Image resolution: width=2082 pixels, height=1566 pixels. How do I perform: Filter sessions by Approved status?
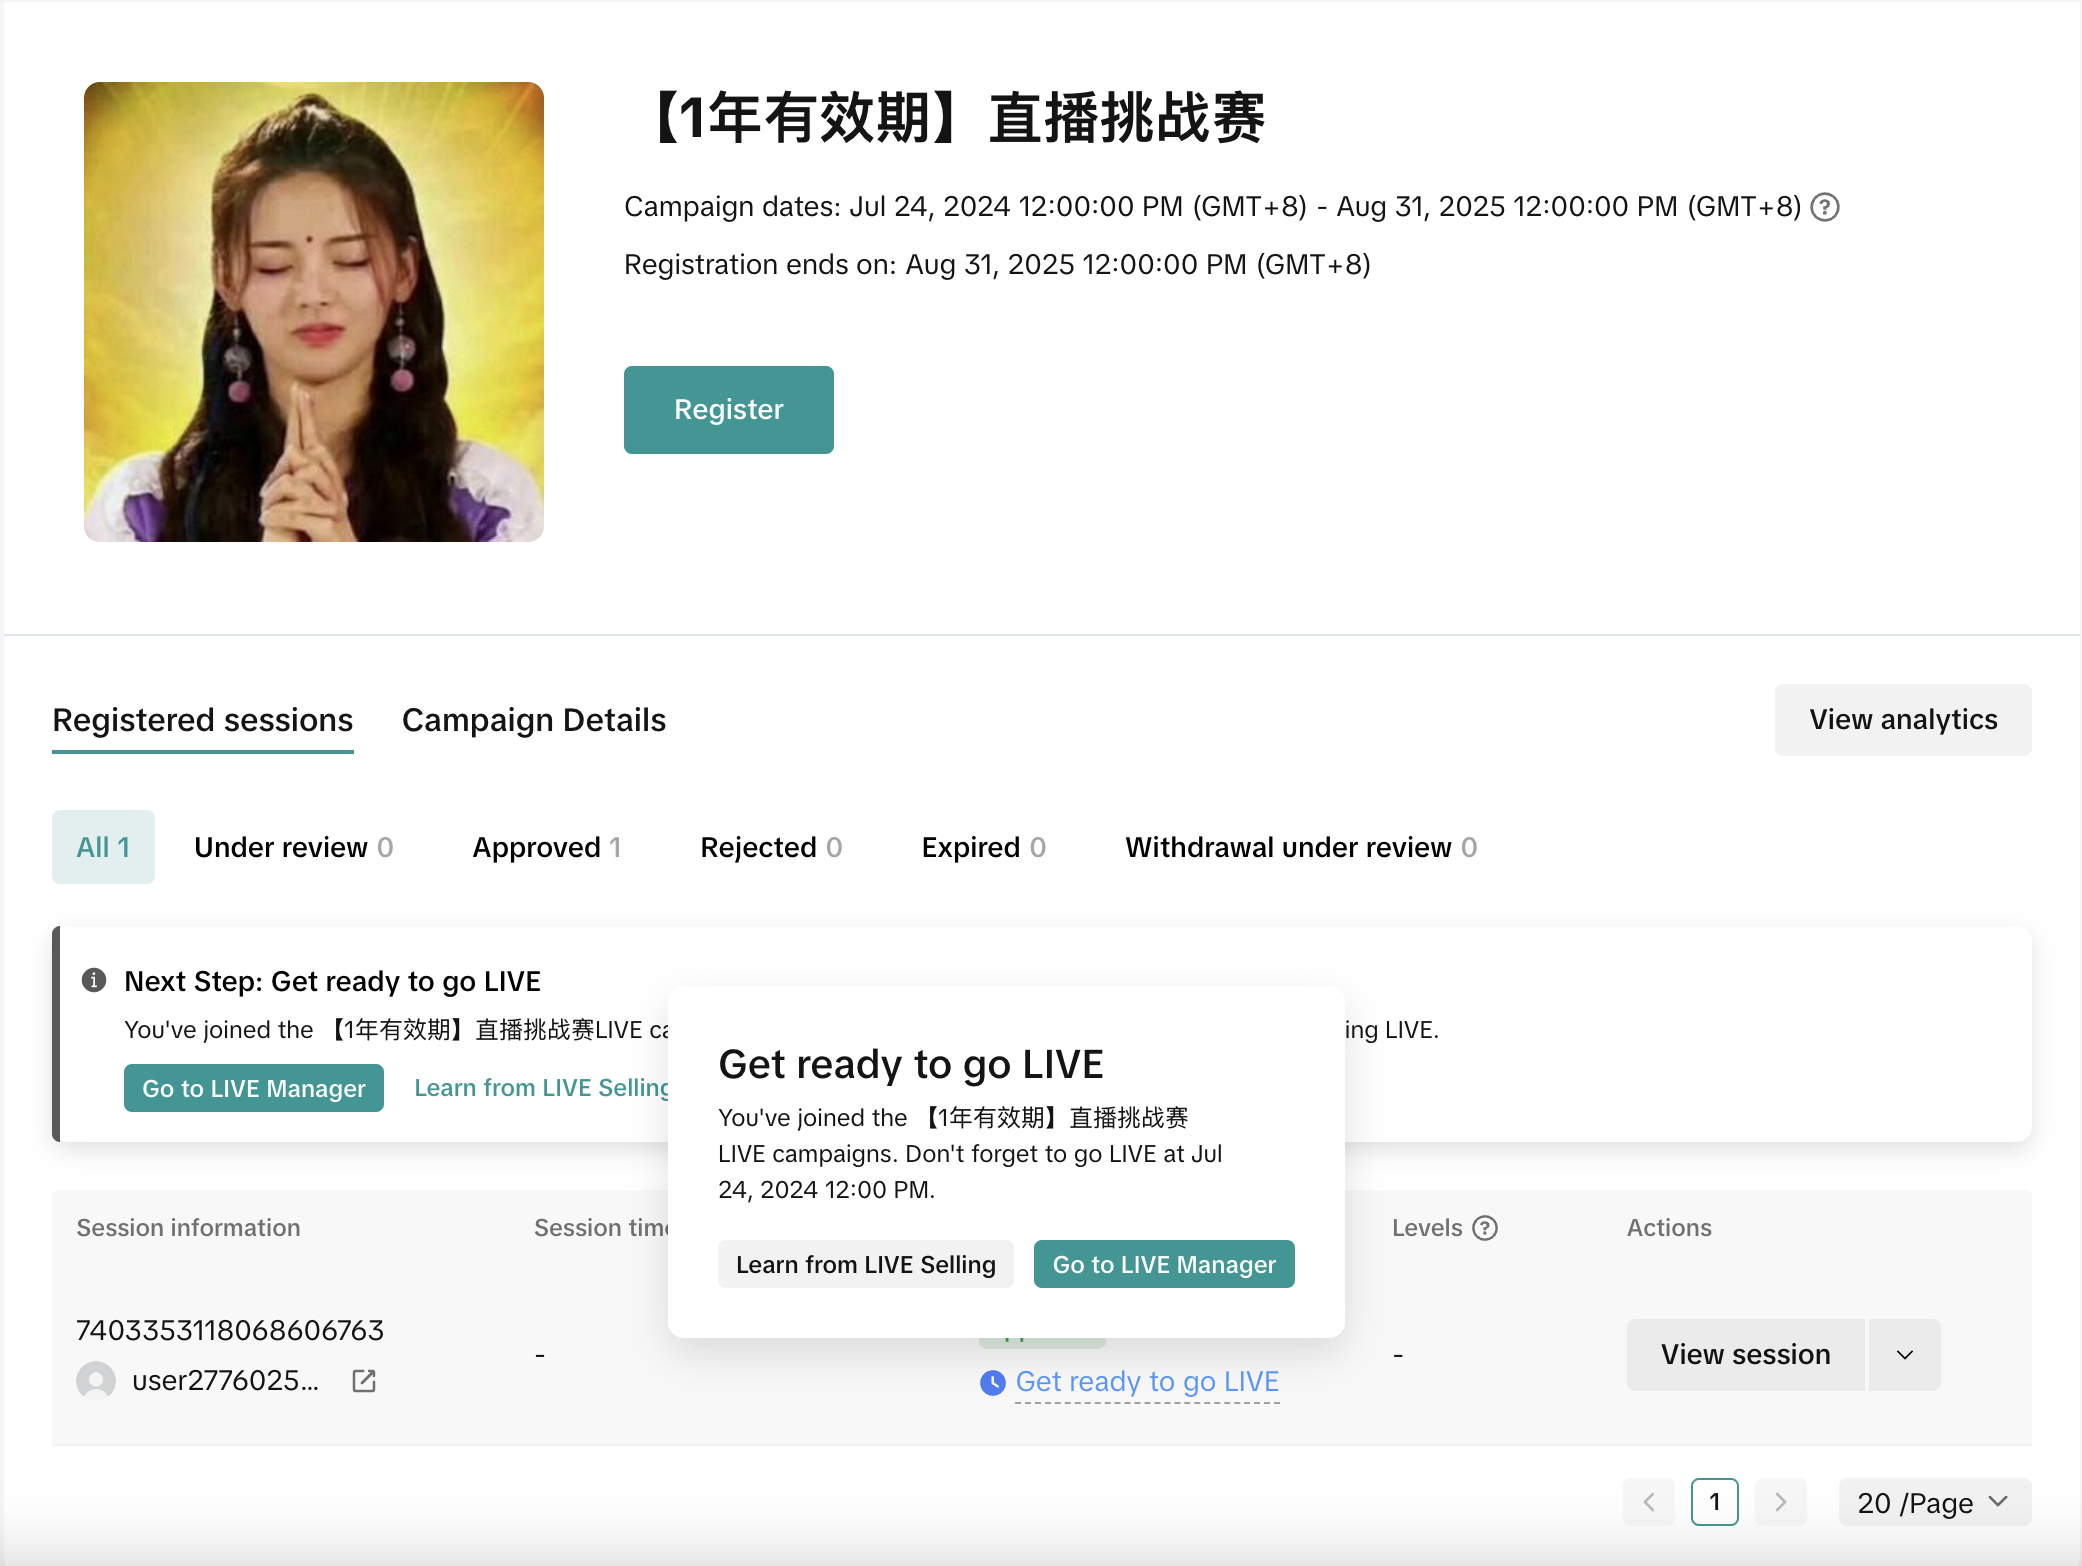[x=546, y=847]
